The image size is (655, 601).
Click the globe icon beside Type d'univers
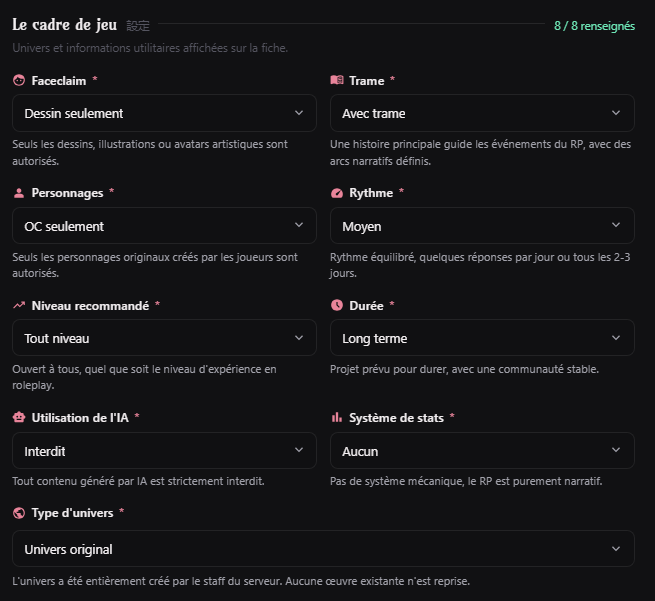19,512
